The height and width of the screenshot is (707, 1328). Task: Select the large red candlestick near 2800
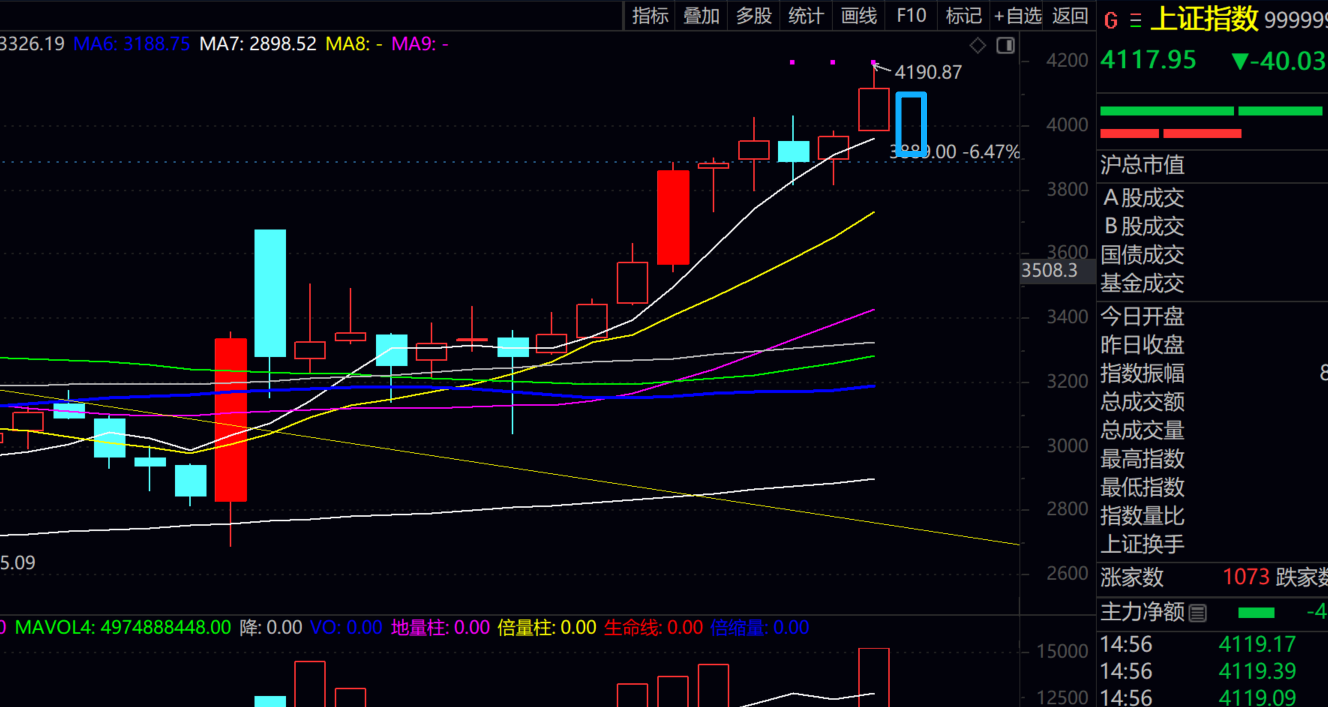point(231,420)
